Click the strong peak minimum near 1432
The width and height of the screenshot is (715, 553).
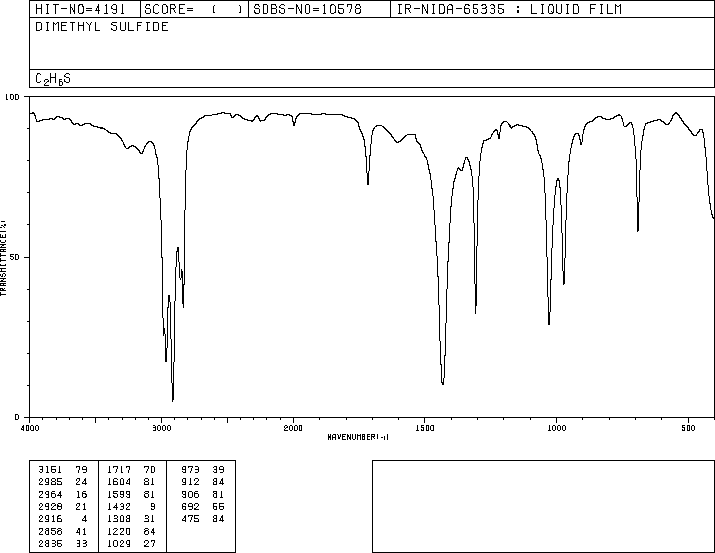443,383
